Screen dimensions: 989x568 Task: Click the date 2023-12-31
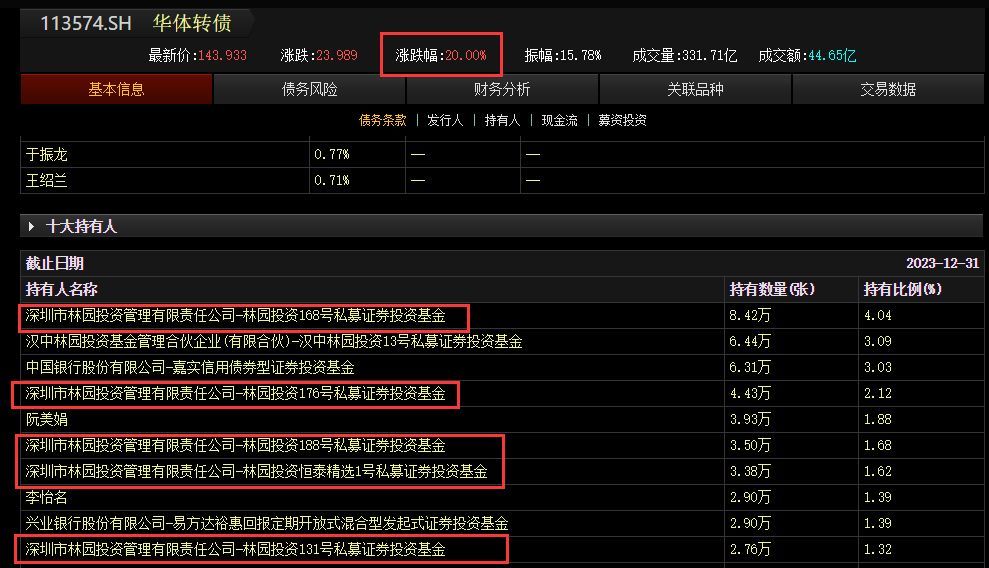[942, 264]
